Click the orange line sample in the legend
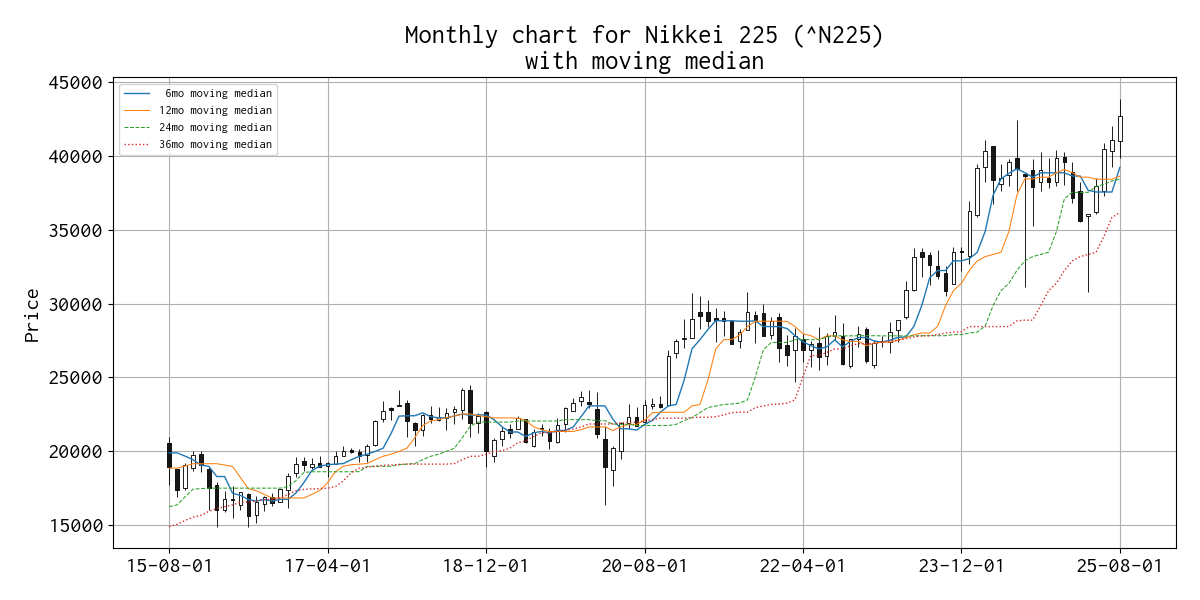Screen dimensions: 1200x600 137,110
